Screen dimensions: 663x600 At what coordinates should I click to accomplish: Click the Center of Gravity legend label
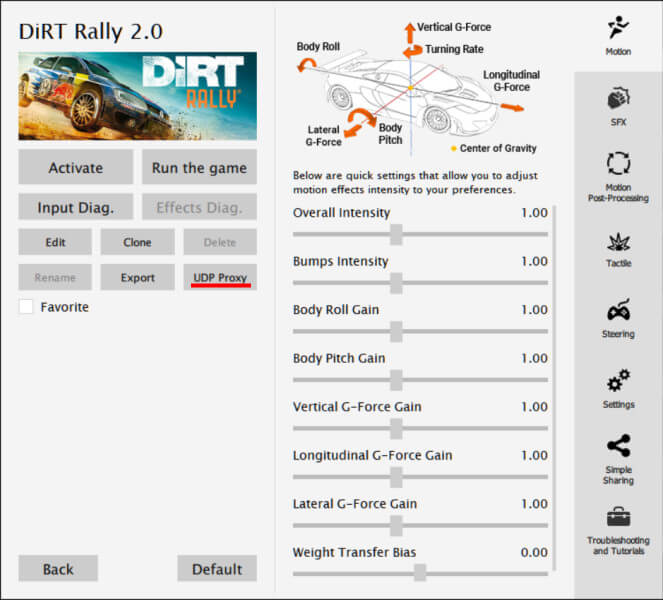(498, 148)
